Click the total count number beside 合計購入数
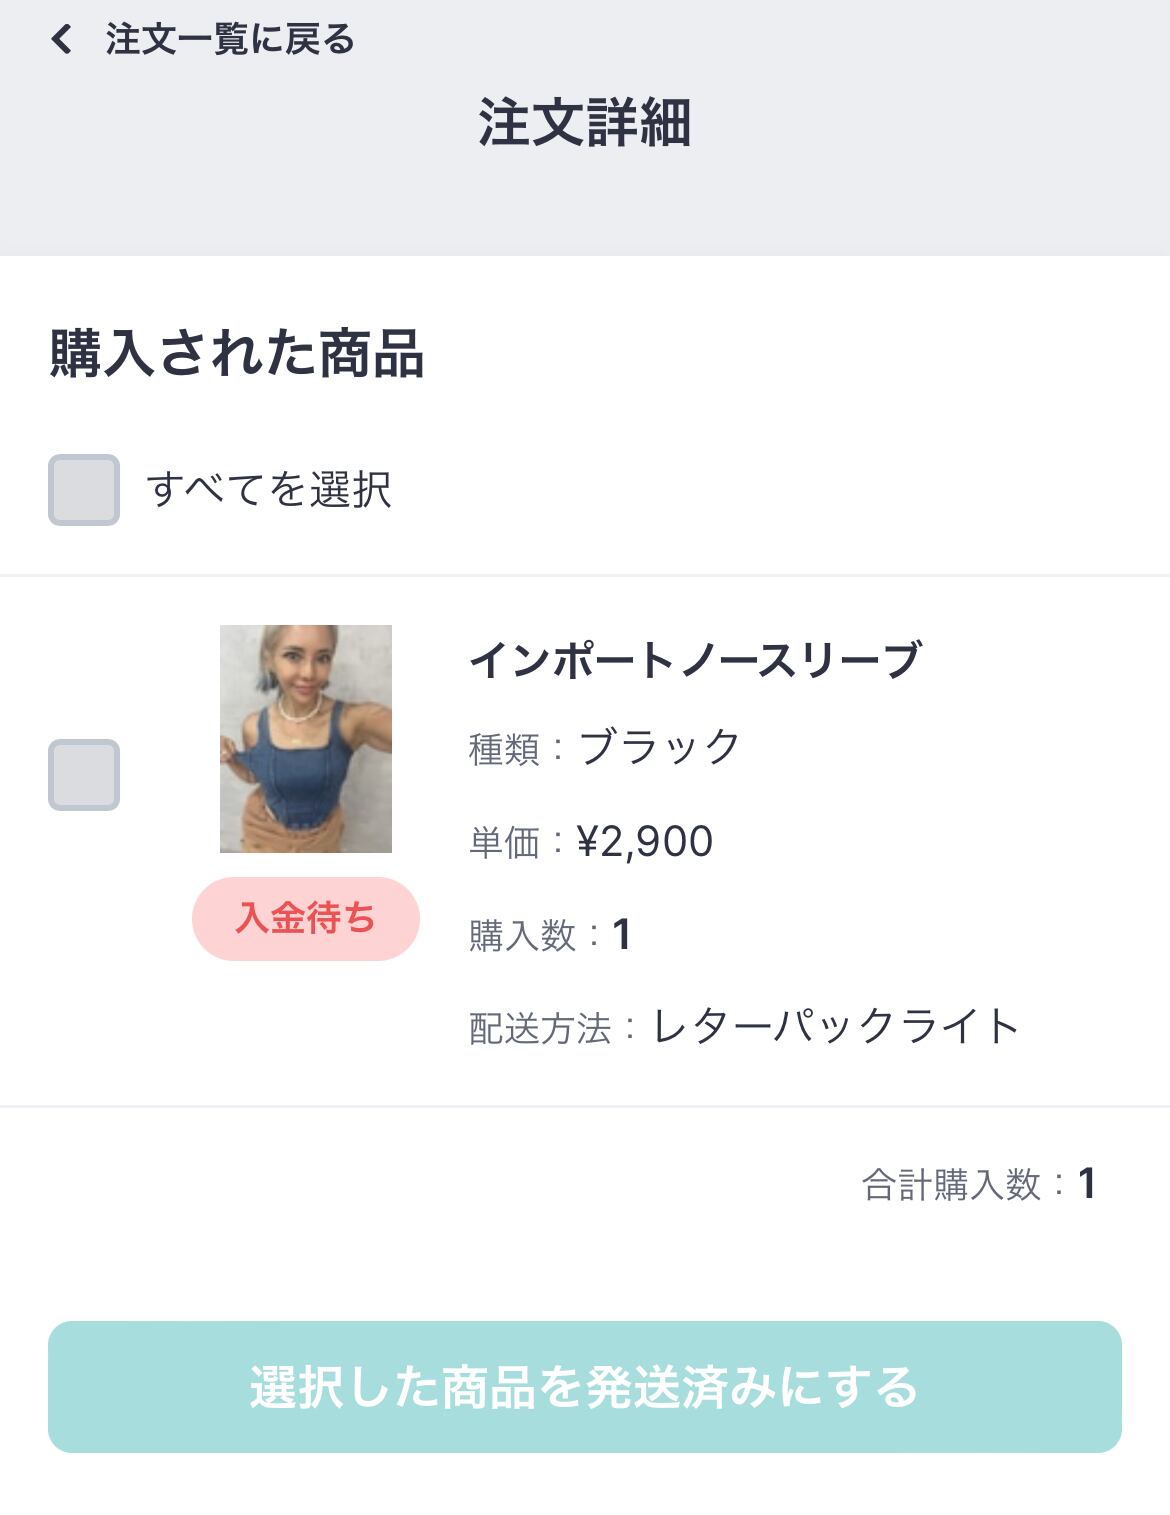 tap(1087, 1185)
